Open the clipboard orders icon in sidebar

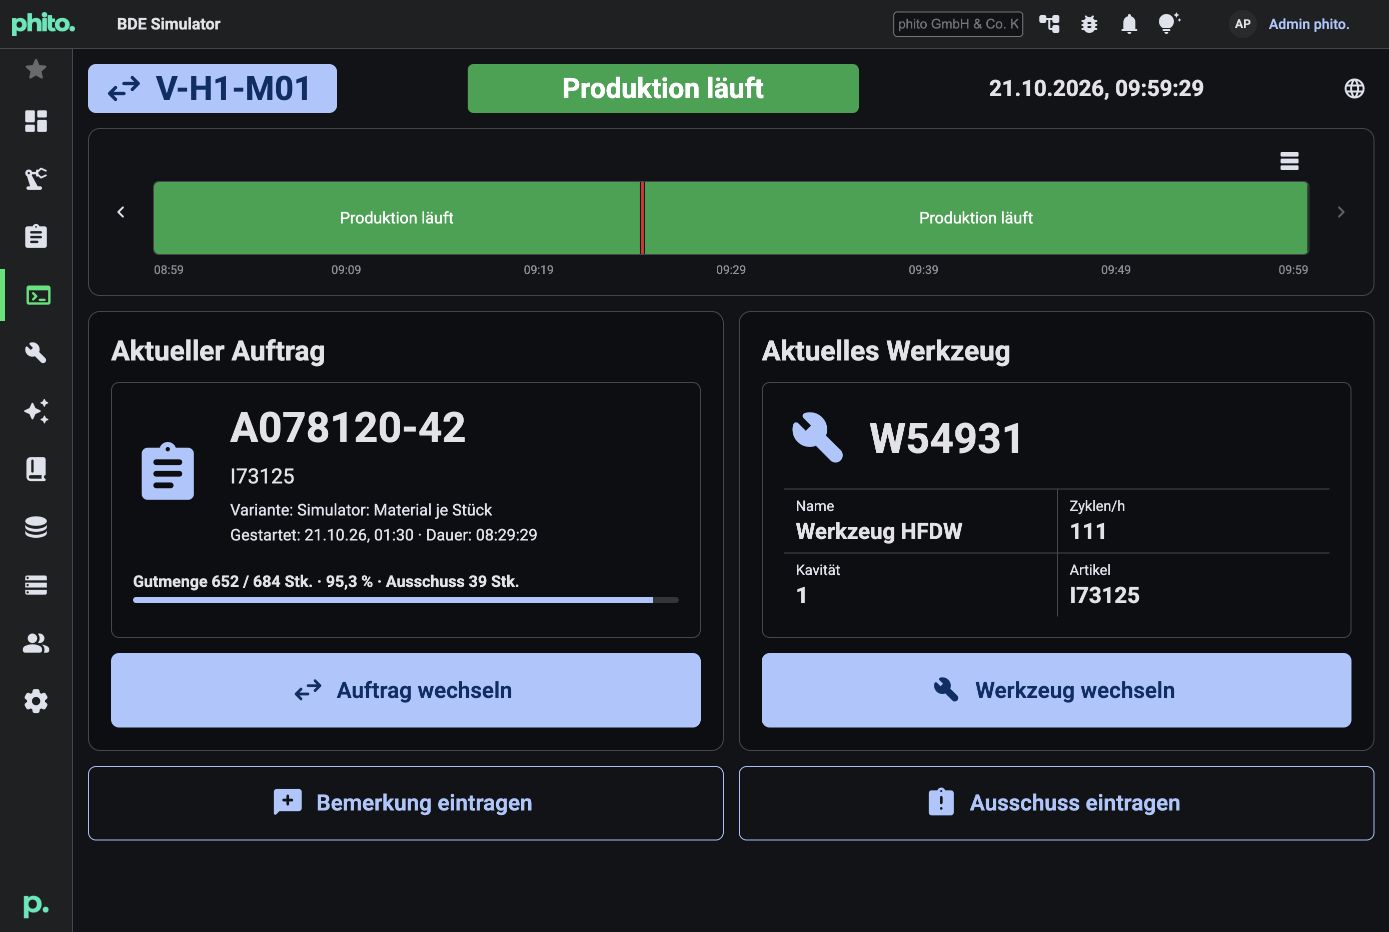[x=36, y=237]
